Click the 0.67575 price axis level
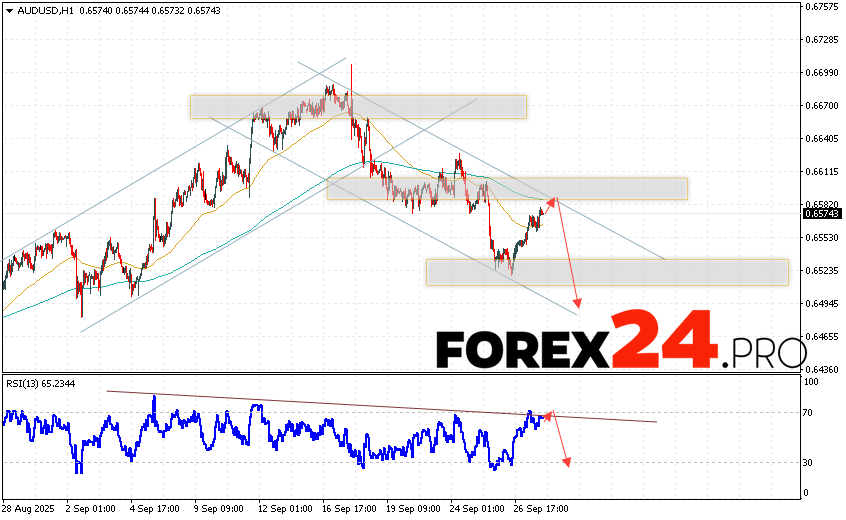The image size is (846, 520). coord(822,7)
